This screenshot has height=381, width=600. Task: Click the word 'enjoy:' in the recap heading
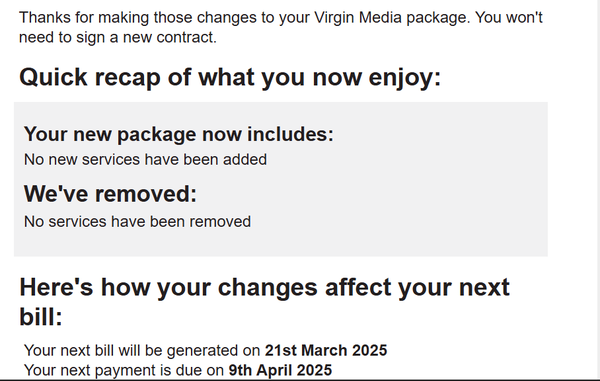pyautogui.click(x=405, y=78)
